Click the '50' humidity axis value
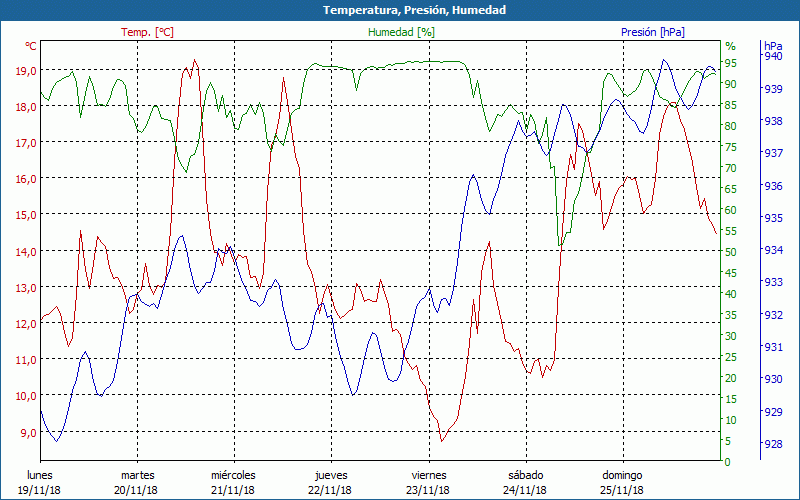Viewport: 800px width, 500px height. pos(731,252)
